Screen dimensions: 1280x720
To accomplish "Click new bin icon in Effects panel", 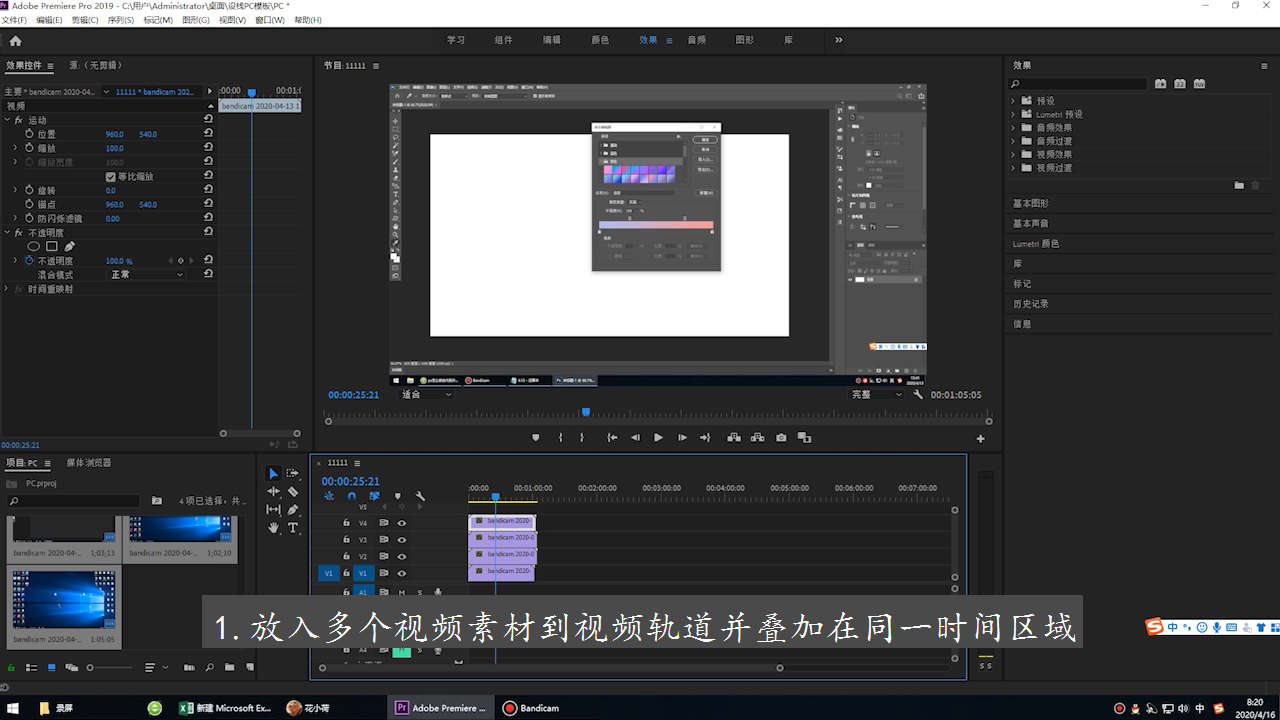I will click(1239, 185).
